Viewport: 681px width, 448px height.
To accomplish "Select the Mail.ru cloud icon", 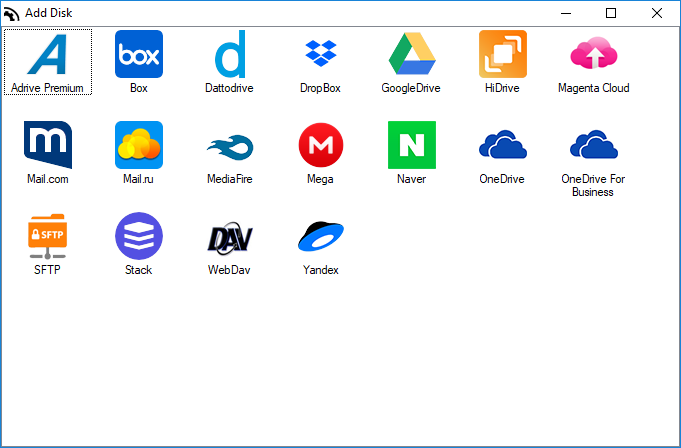I will click(x=139, y=145).
